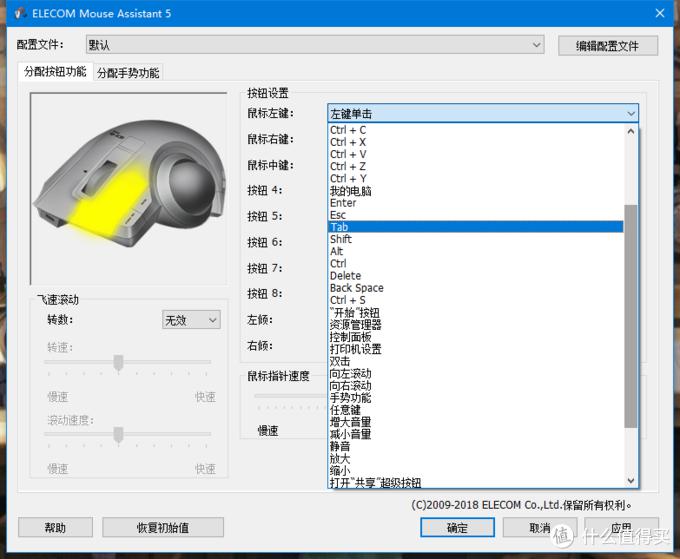Select 减小音量 option
The image size is (680, 559).
(476, 434)
